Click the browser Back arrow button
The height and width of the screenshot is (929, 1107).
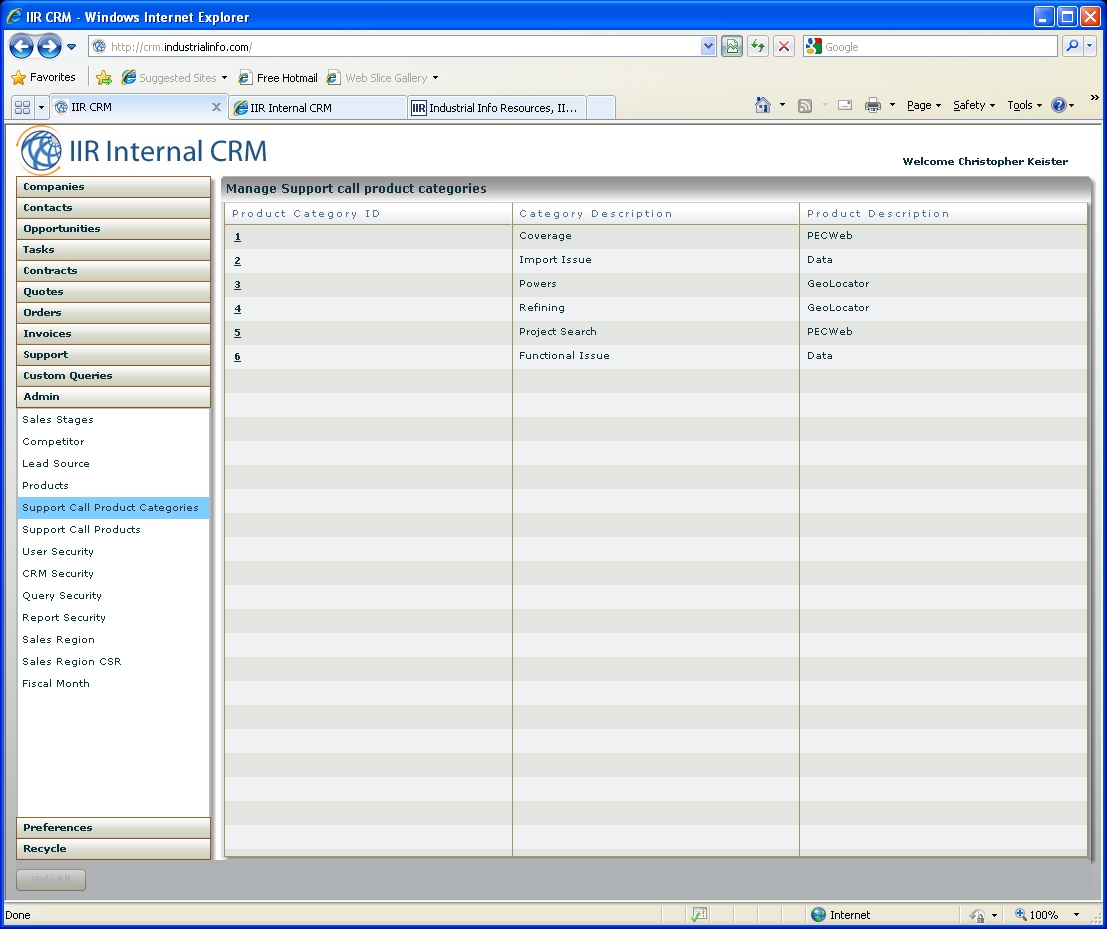click(x=22, y=47)
